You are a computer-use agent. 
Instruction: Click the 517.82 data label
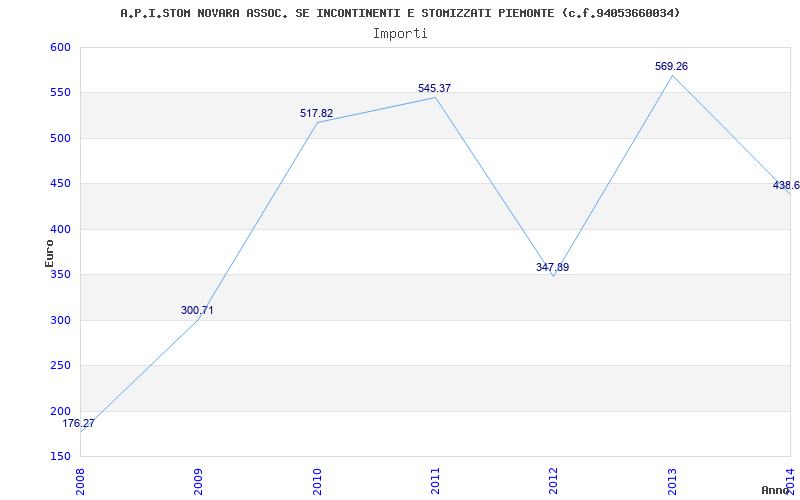click(x=316, y=113)
